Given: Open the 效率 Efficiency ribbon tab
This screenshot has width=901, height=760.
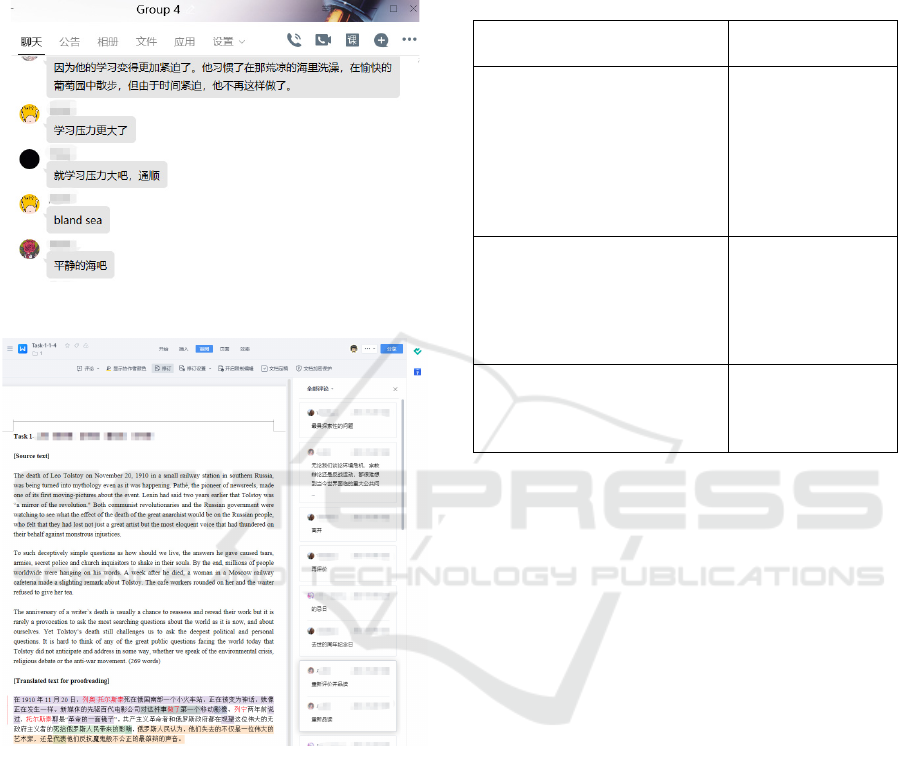Looking at the screenshot, I should coord(245,349).
